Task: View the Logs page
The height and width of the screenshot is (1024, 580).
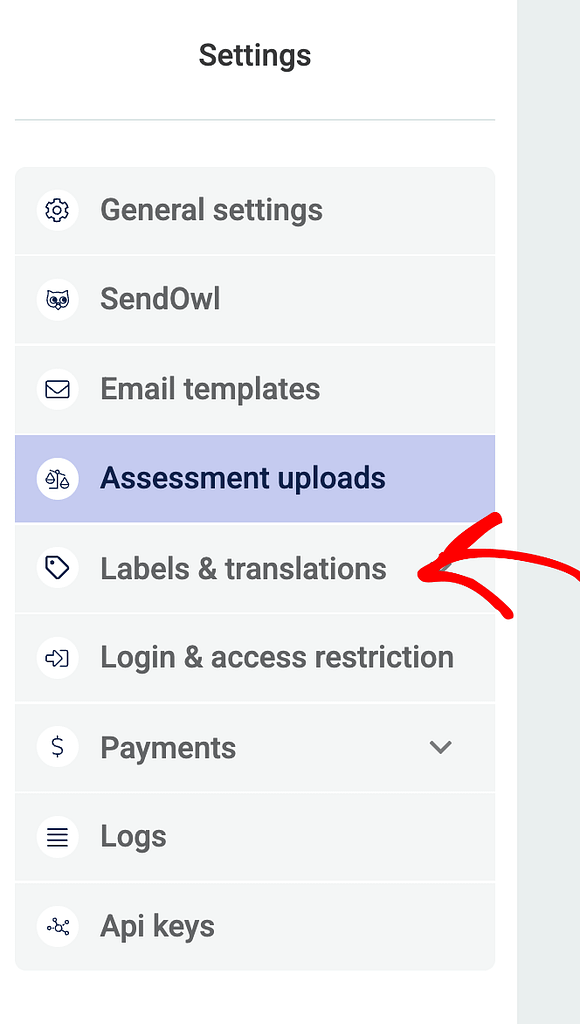Action: click(255, 837)
